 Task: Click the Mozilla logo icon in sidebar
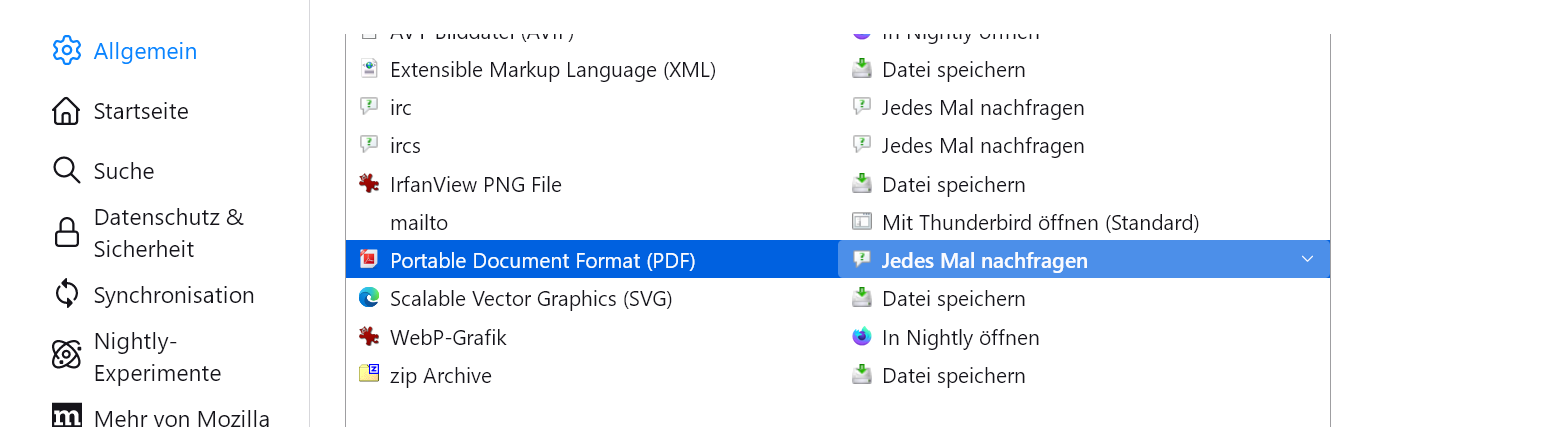pyautogui.click(x=66, y=417)
